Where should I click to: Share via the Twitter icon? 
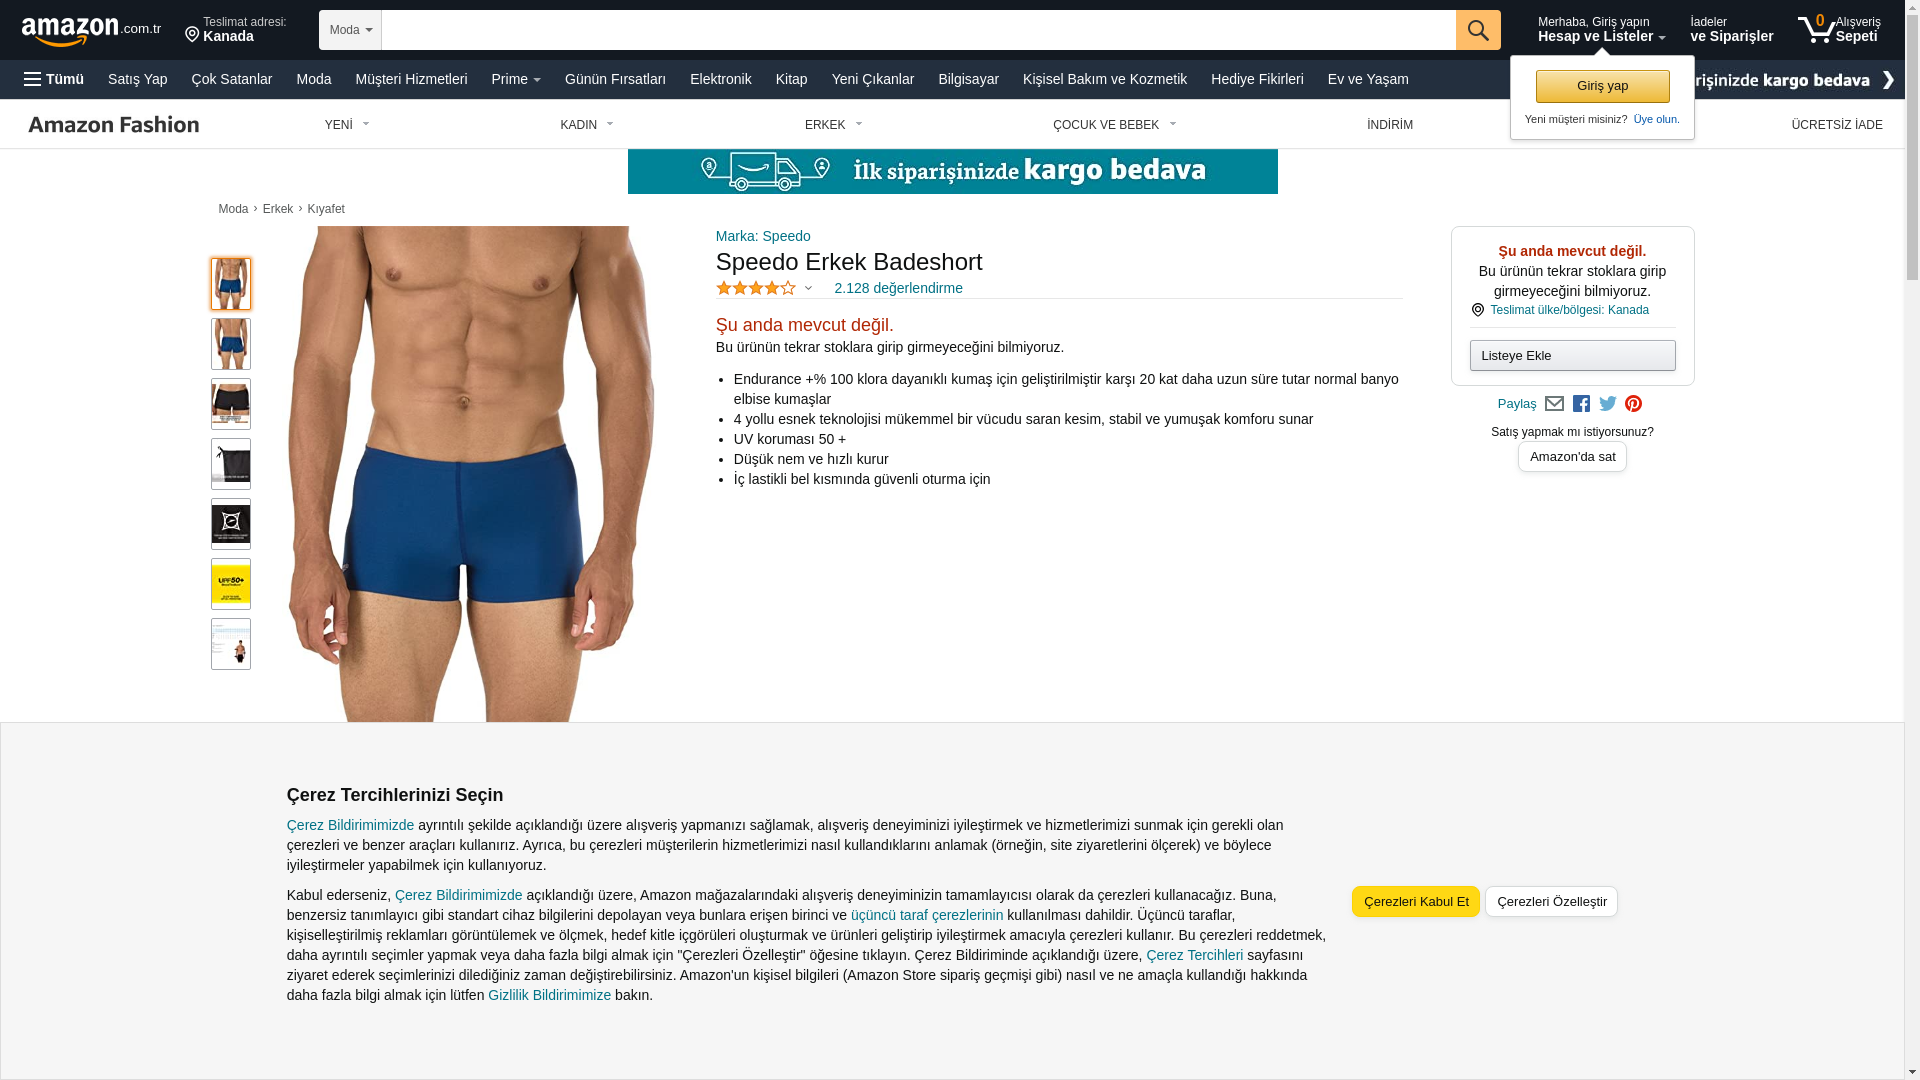point(1608,404)
